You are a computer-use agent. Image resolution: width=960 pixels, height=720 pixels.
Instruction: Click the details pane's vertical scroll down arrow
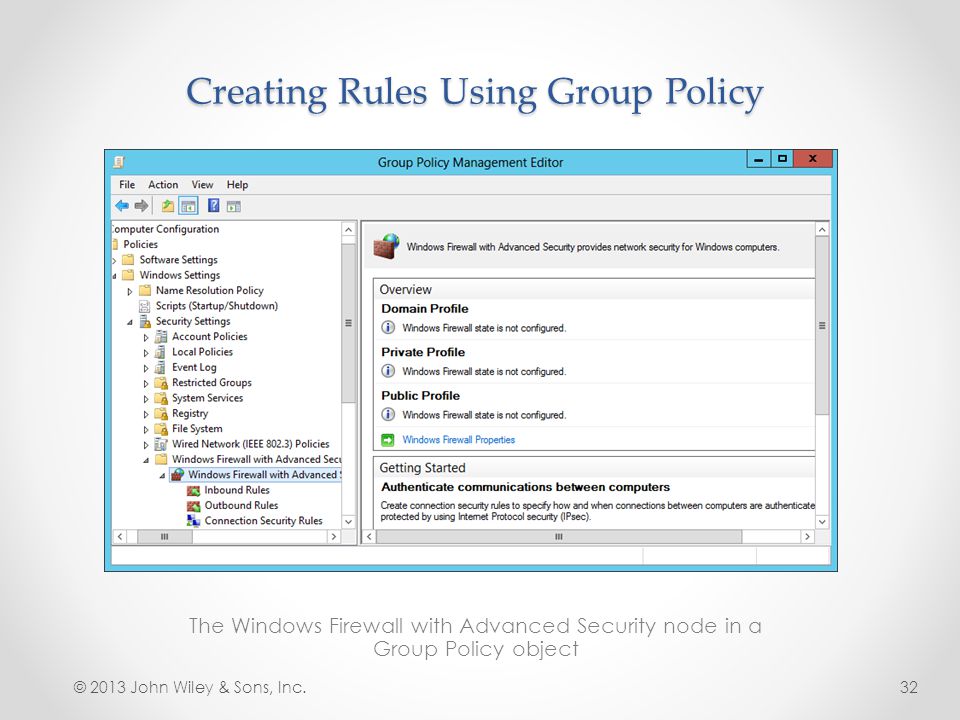click(x=822, y=522)
